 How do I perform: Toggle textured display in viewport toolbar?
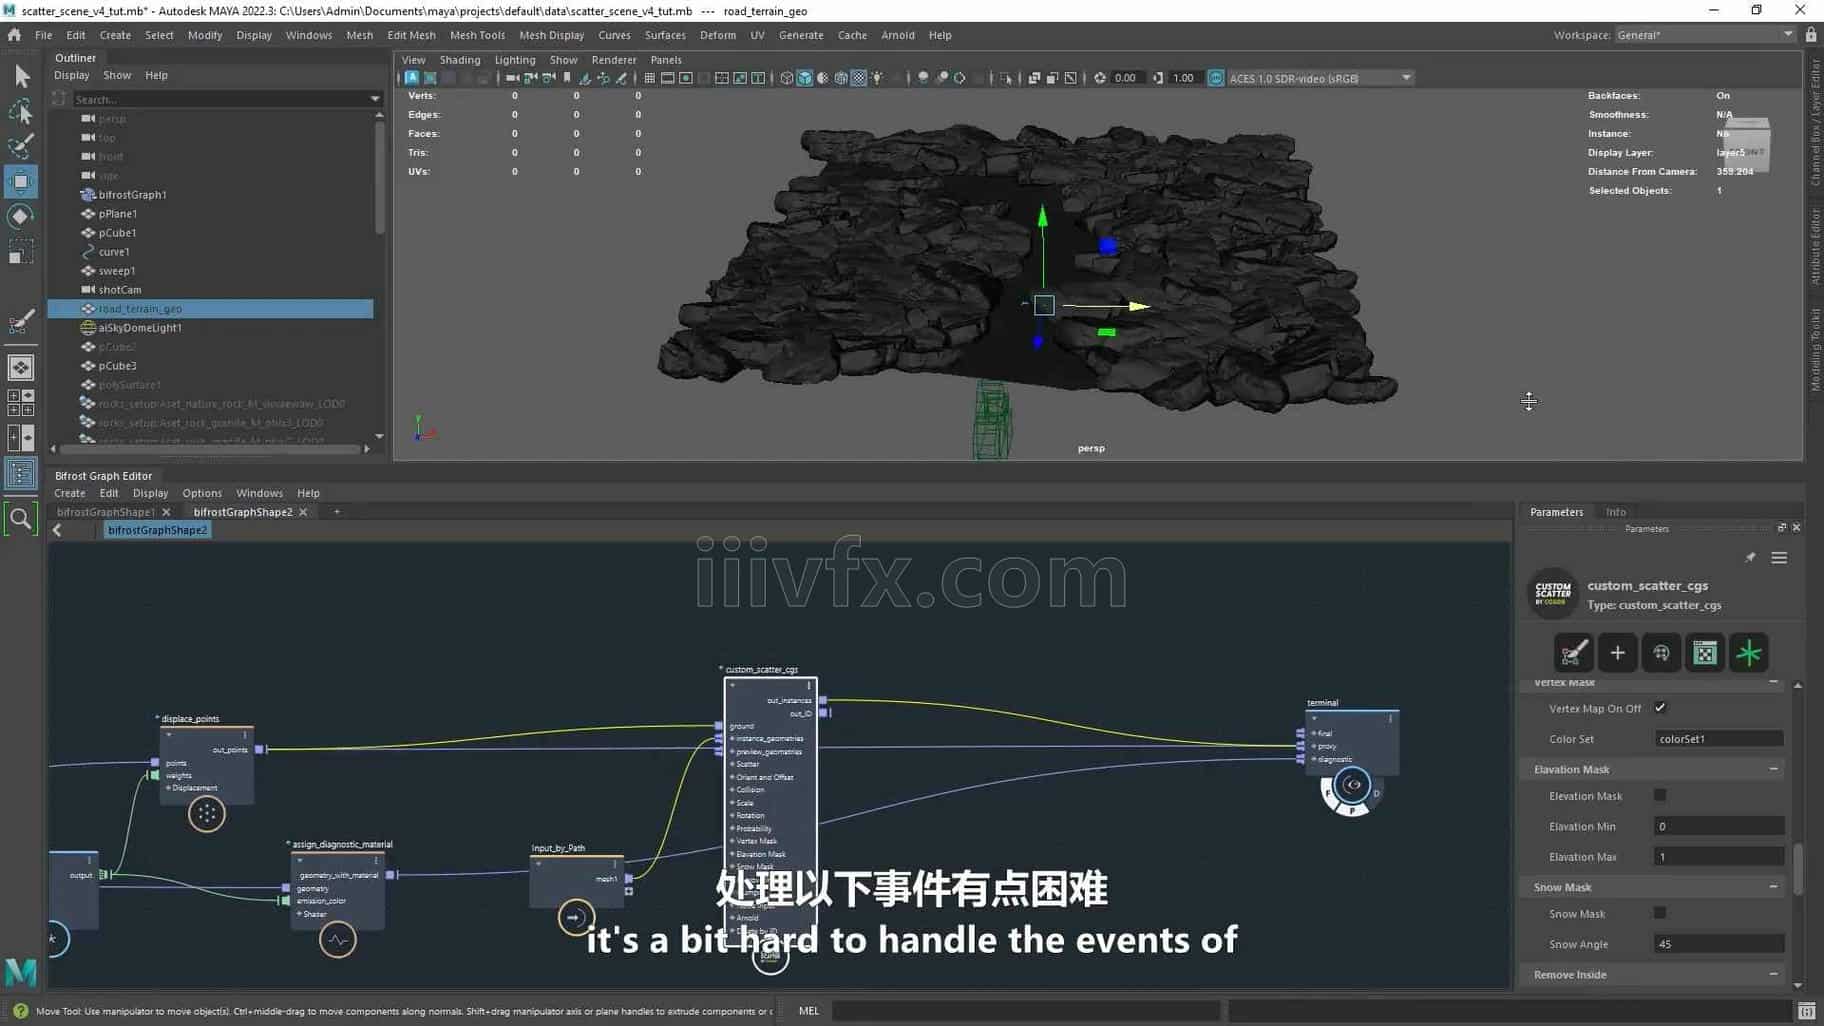click(859, 78)
